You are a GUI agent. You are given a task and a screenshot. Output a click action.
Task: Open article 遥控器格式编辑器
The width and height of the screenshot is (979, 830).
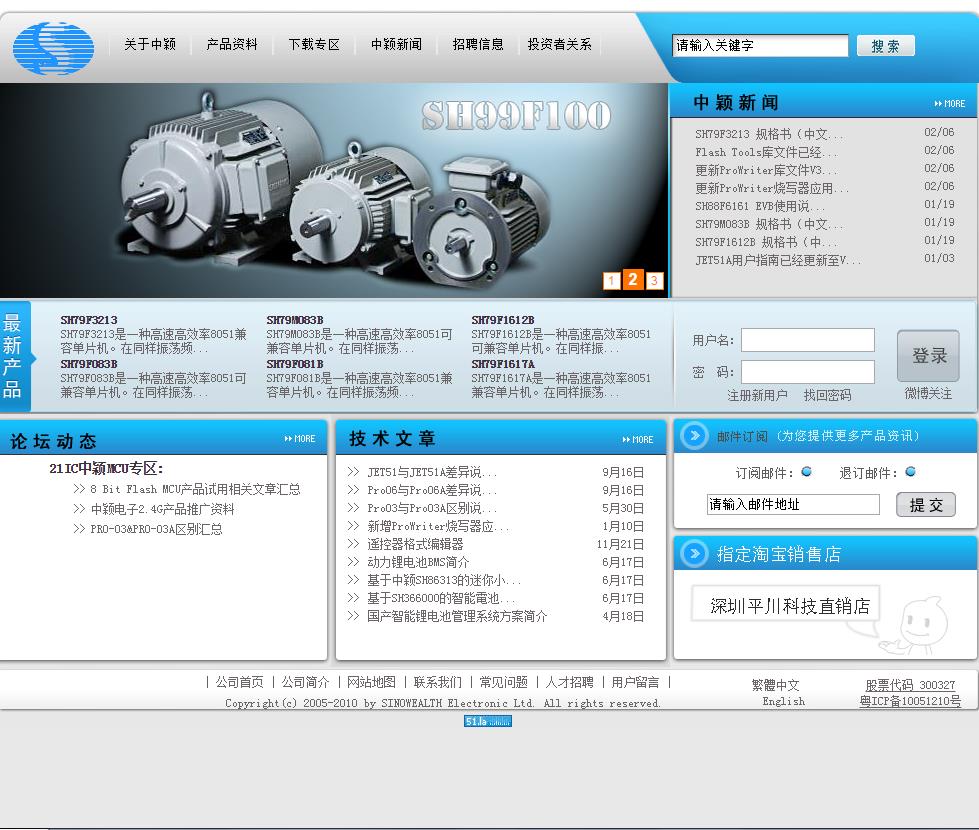click(415, 544)
